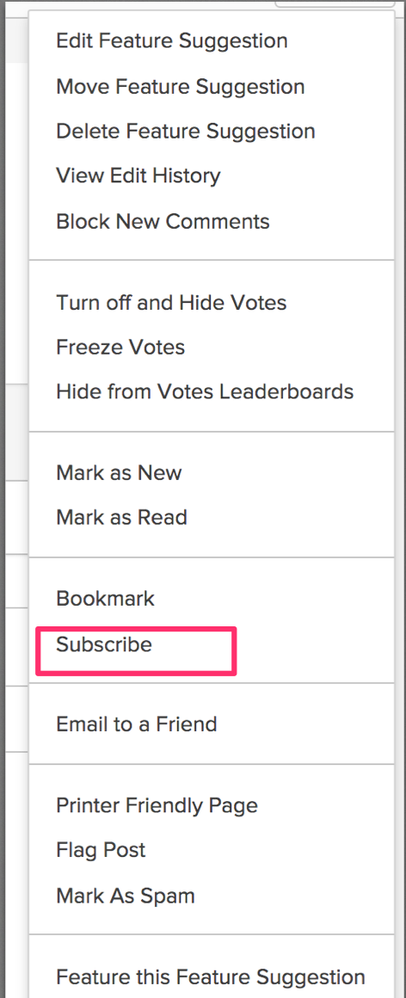Click Delete Feature Suggestion
This screenshot has height=998, width=406.
[x=185, y=132]
